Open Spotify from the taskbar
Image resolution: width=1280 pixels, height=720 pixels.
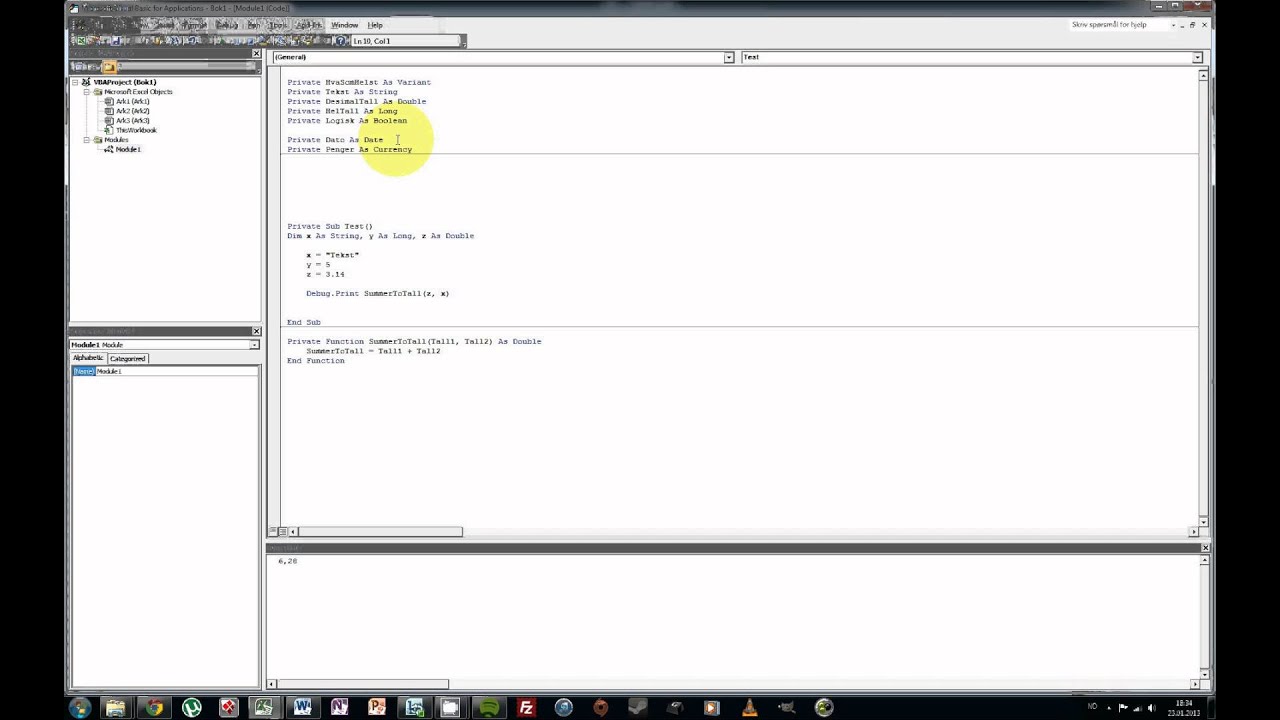tap(488, 707)
